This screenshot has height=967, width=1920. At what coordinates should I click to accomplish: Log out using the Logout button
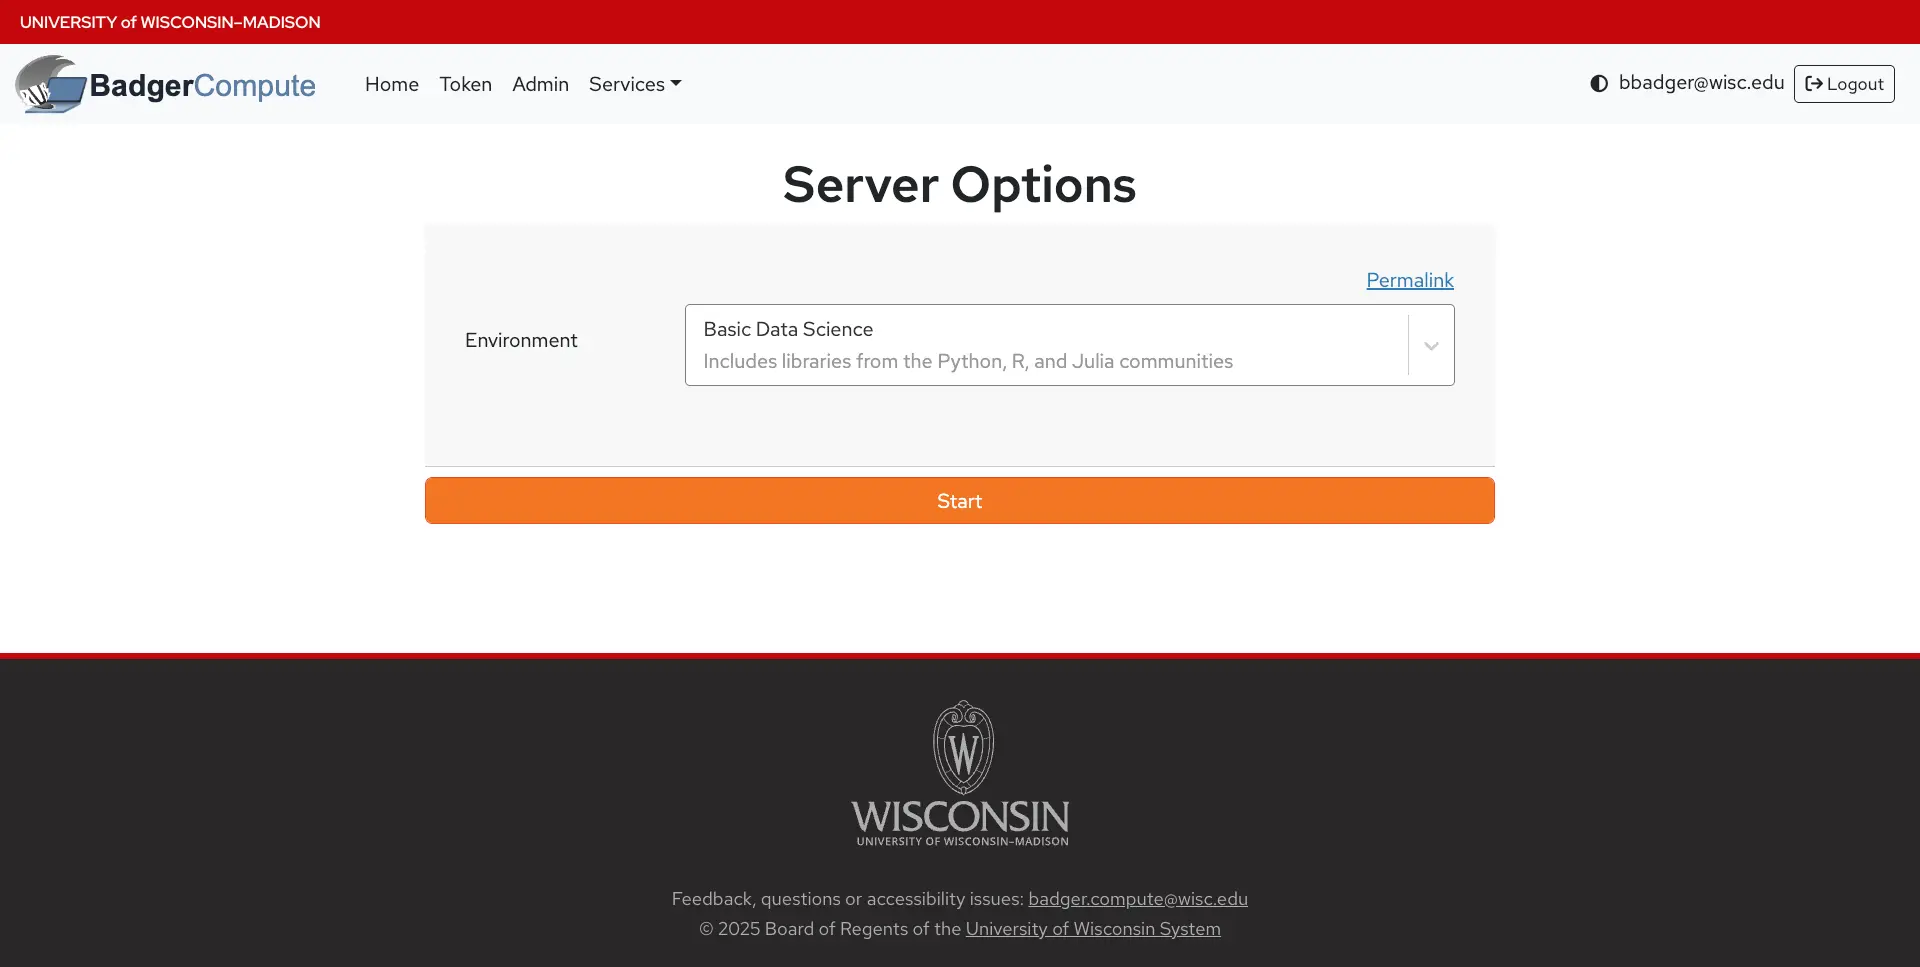pyautogui.click(x=1843, y=84)
